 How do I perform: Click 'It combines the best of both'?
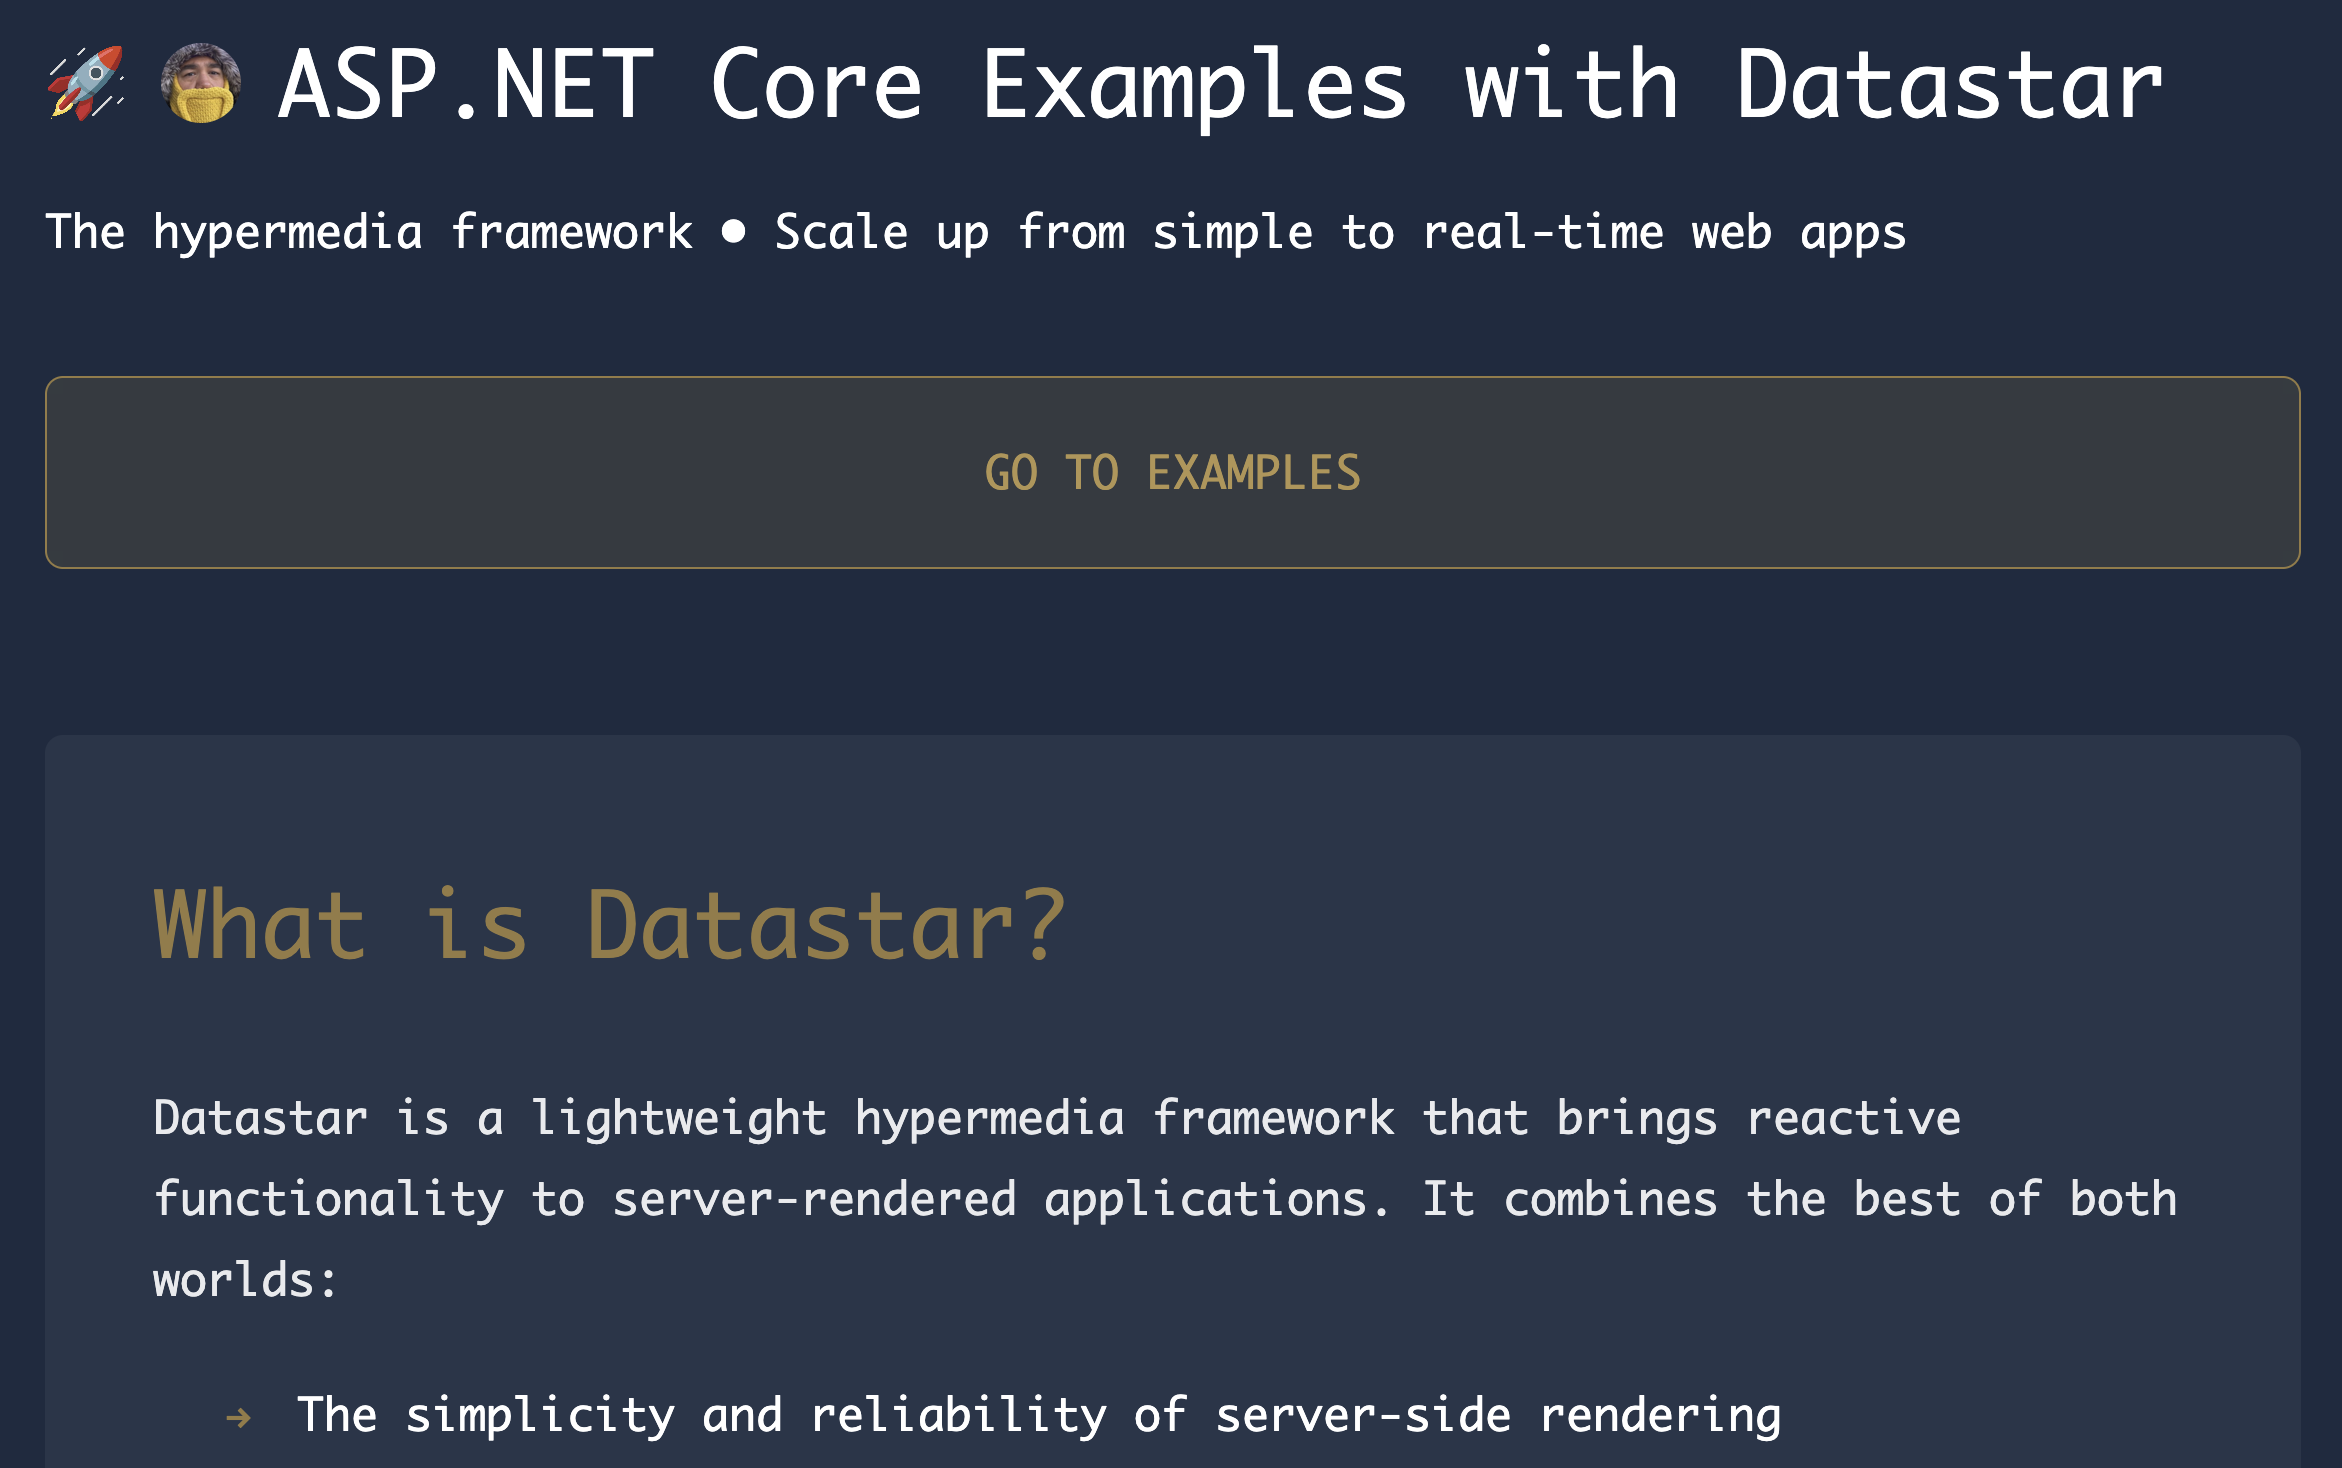click(1800, 1199)
